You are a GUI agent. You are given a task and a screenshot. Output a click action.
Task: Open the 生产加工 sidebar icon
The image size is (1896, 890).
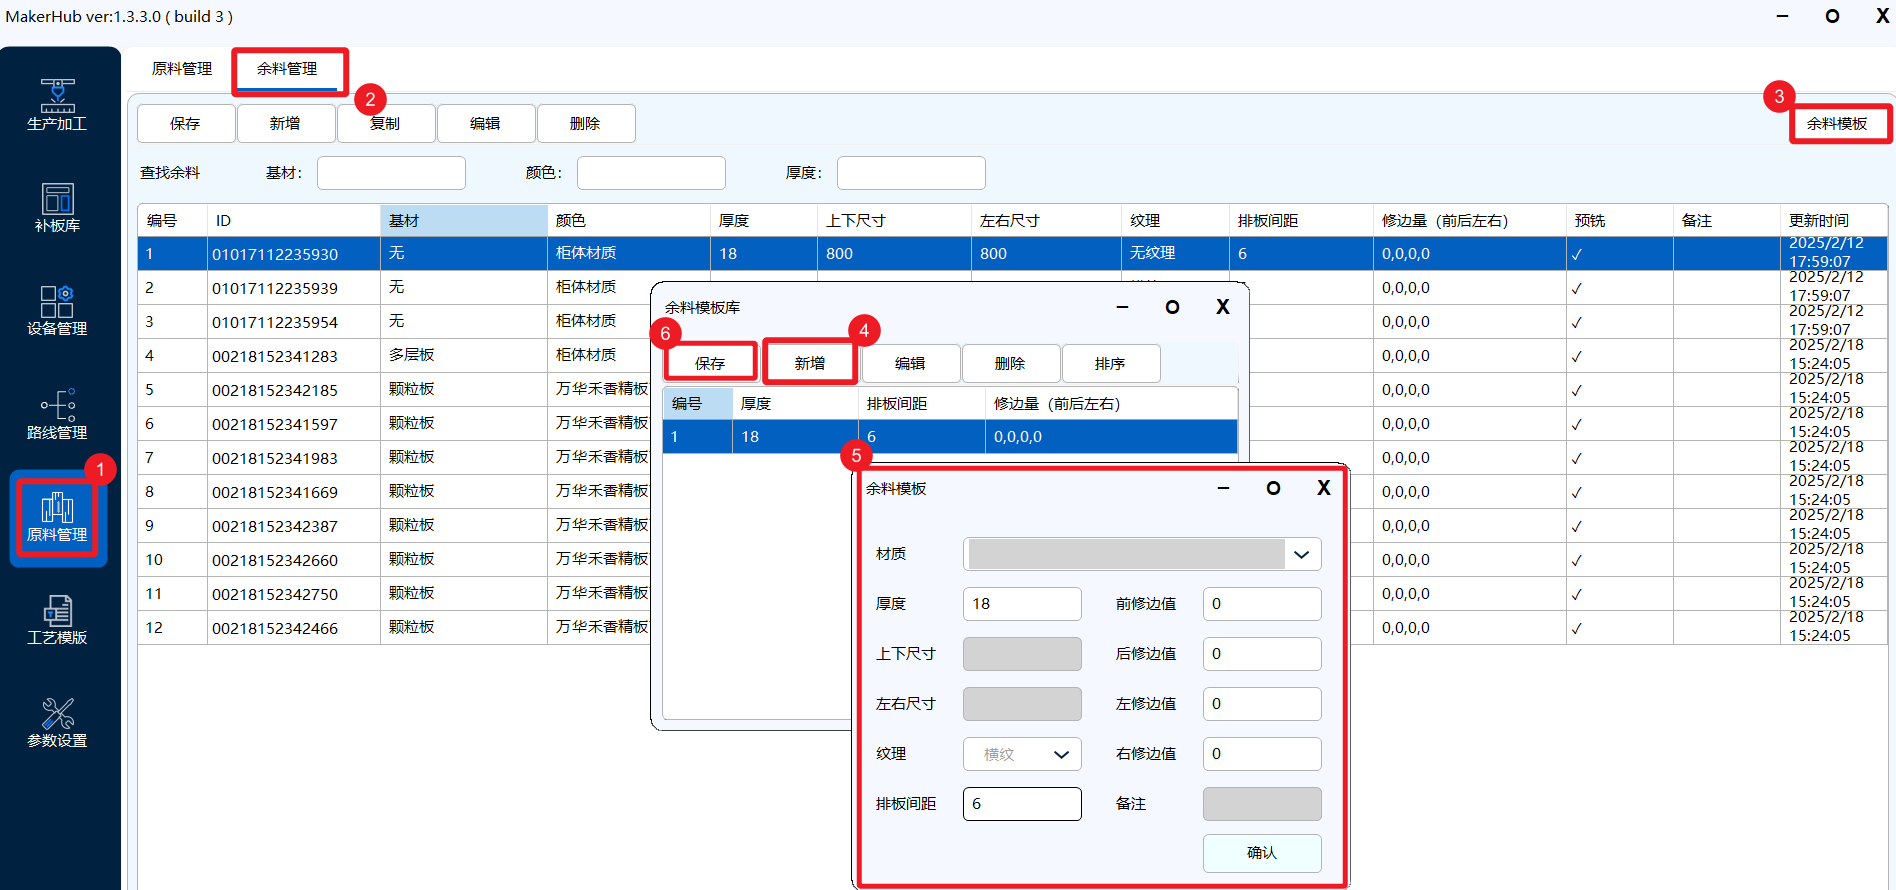[x=57, y=105]
